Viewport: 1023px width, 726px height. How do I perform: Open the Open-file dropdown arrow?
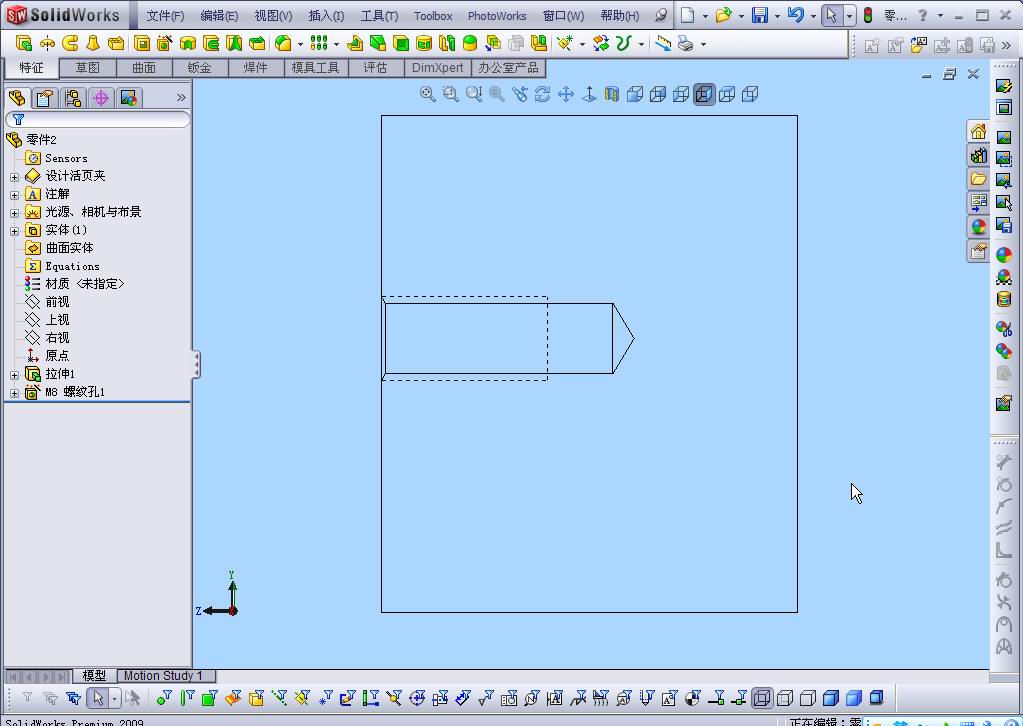point(741,16)
